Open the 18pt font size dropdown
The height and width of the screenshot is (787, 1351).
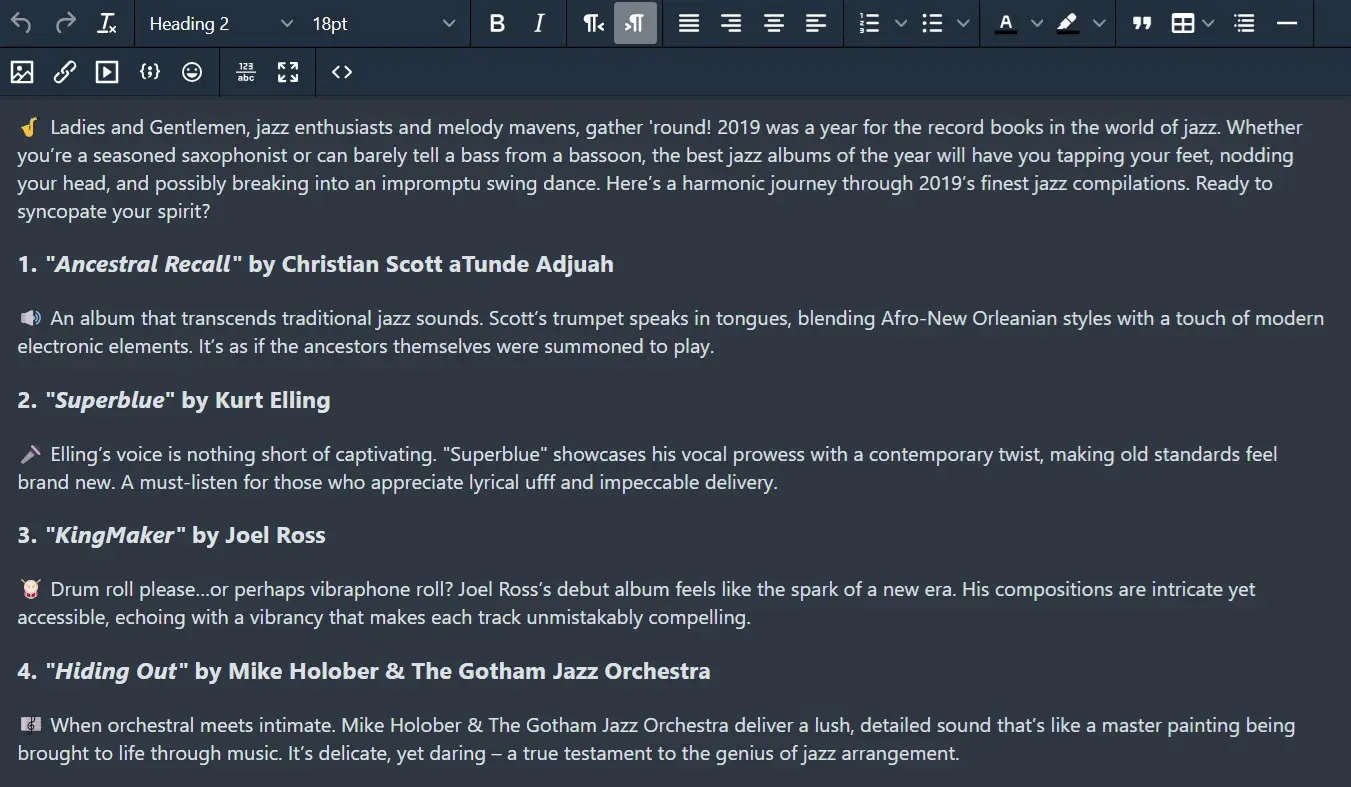(x=380, y=23)
